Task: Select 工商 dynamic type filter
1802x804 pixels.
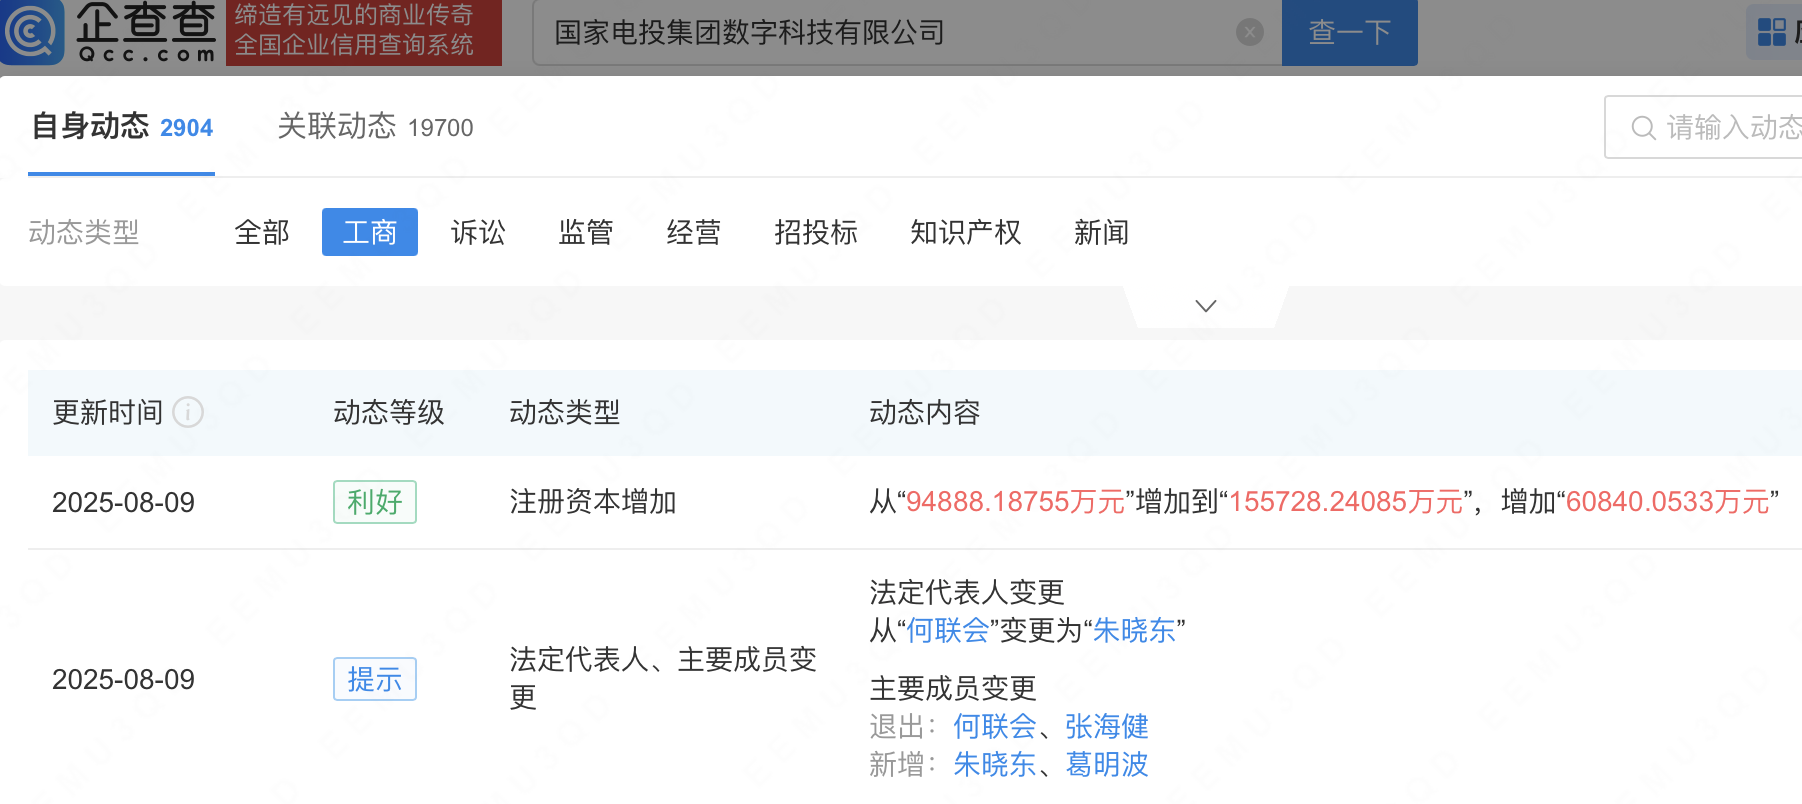Action: tap(370, 232)
